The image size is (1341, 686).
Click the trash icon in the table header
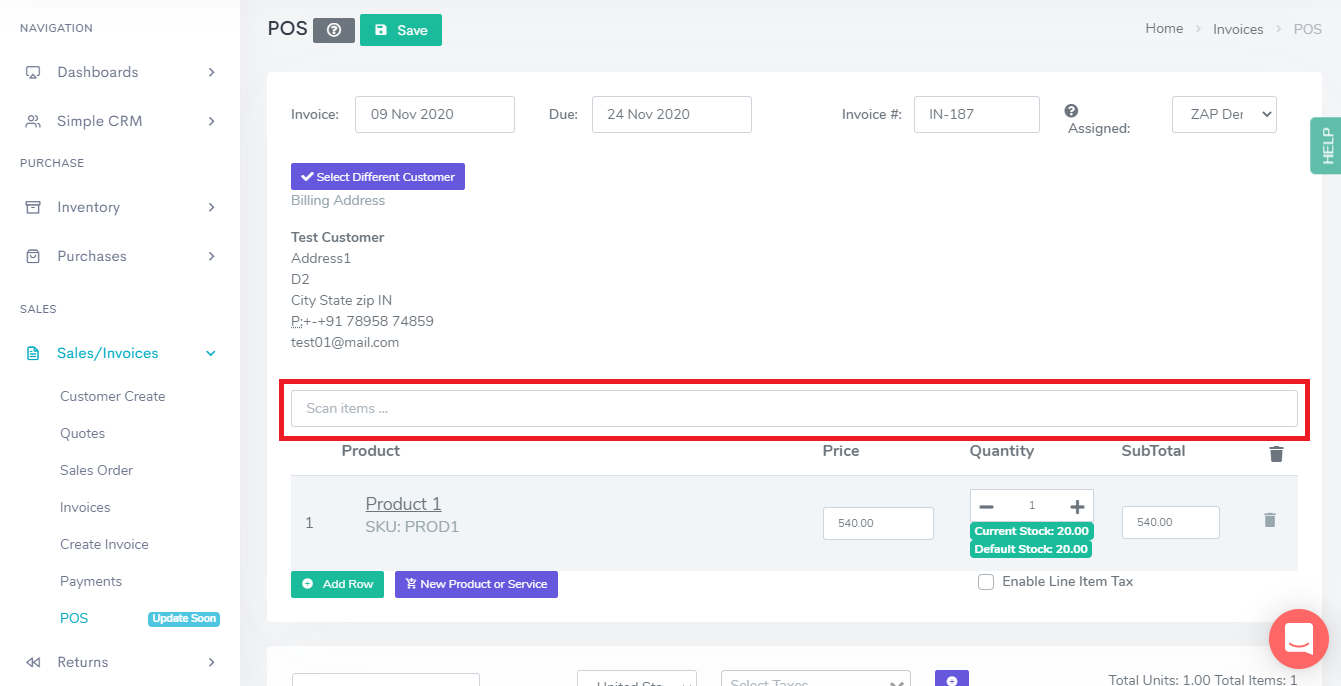point(1276,454)
